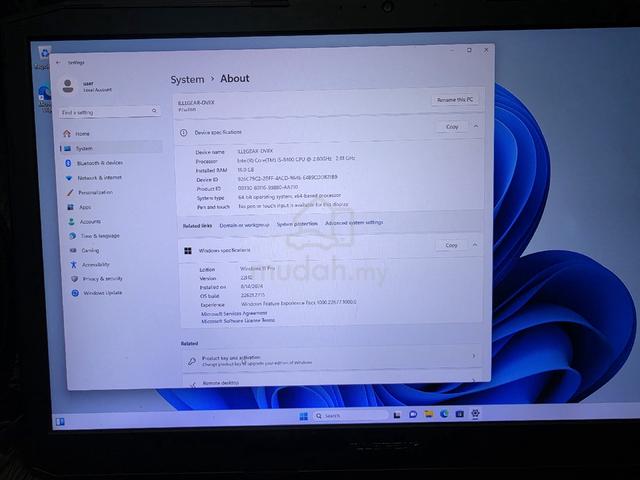640x480 pixels.
Task: Open Task View from the taskbar
Action: tap(397, 415)
